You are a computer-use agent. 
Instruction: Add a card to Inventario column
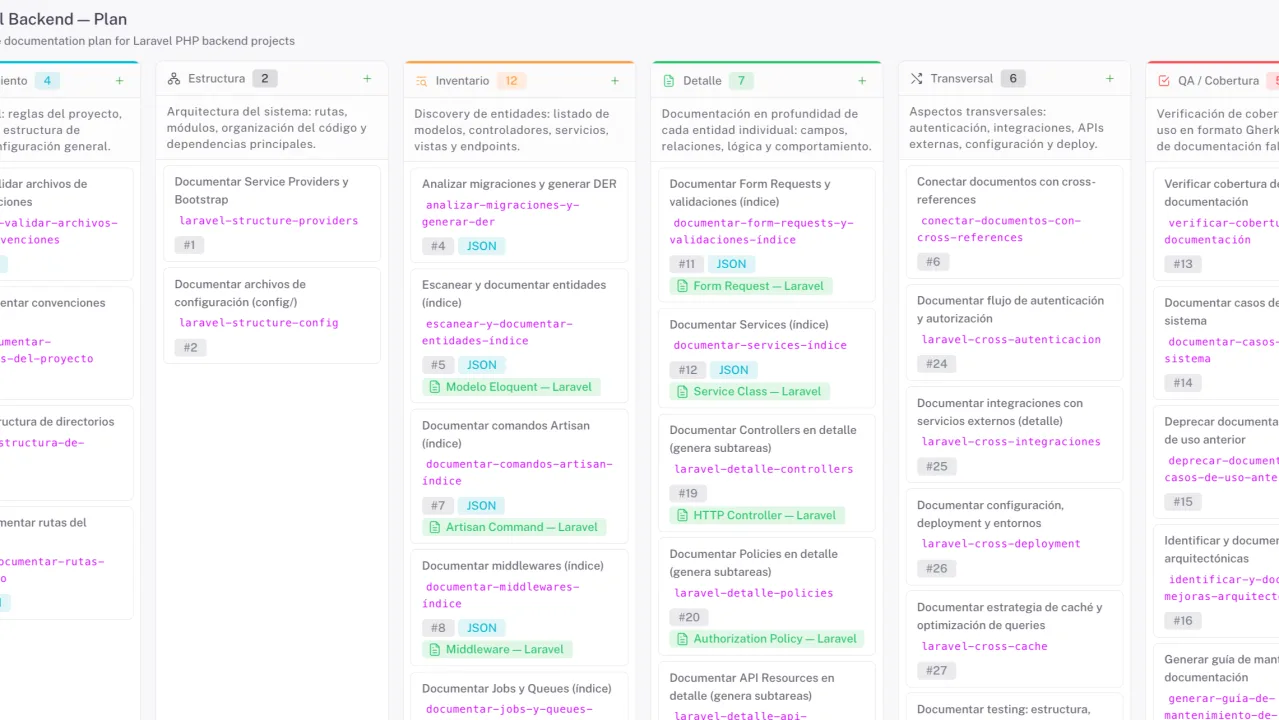pyautogui.click(x=615, y=81)
